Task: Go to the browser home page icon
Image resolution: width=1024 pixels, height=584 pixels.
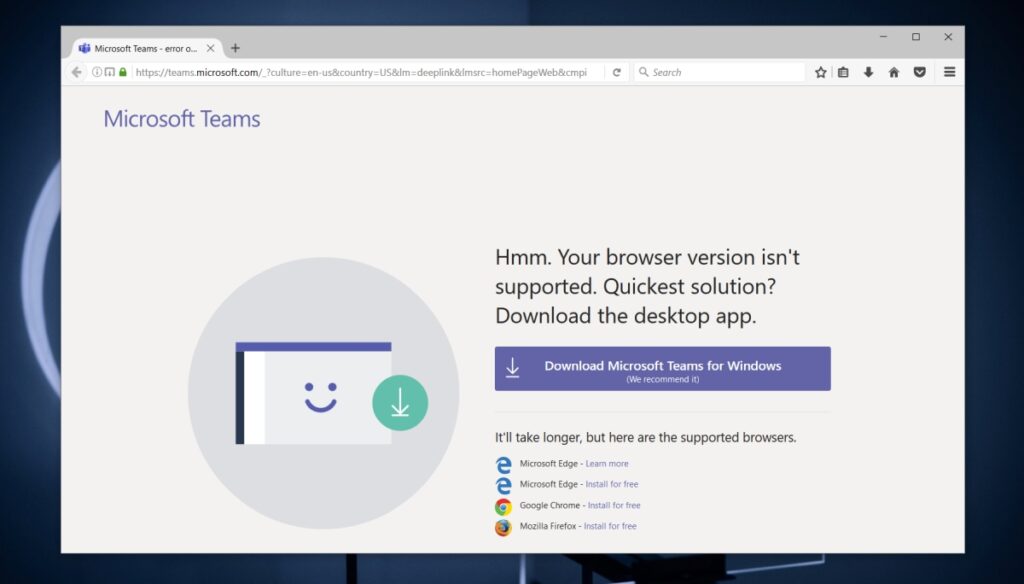Action: tap(893, 72)
